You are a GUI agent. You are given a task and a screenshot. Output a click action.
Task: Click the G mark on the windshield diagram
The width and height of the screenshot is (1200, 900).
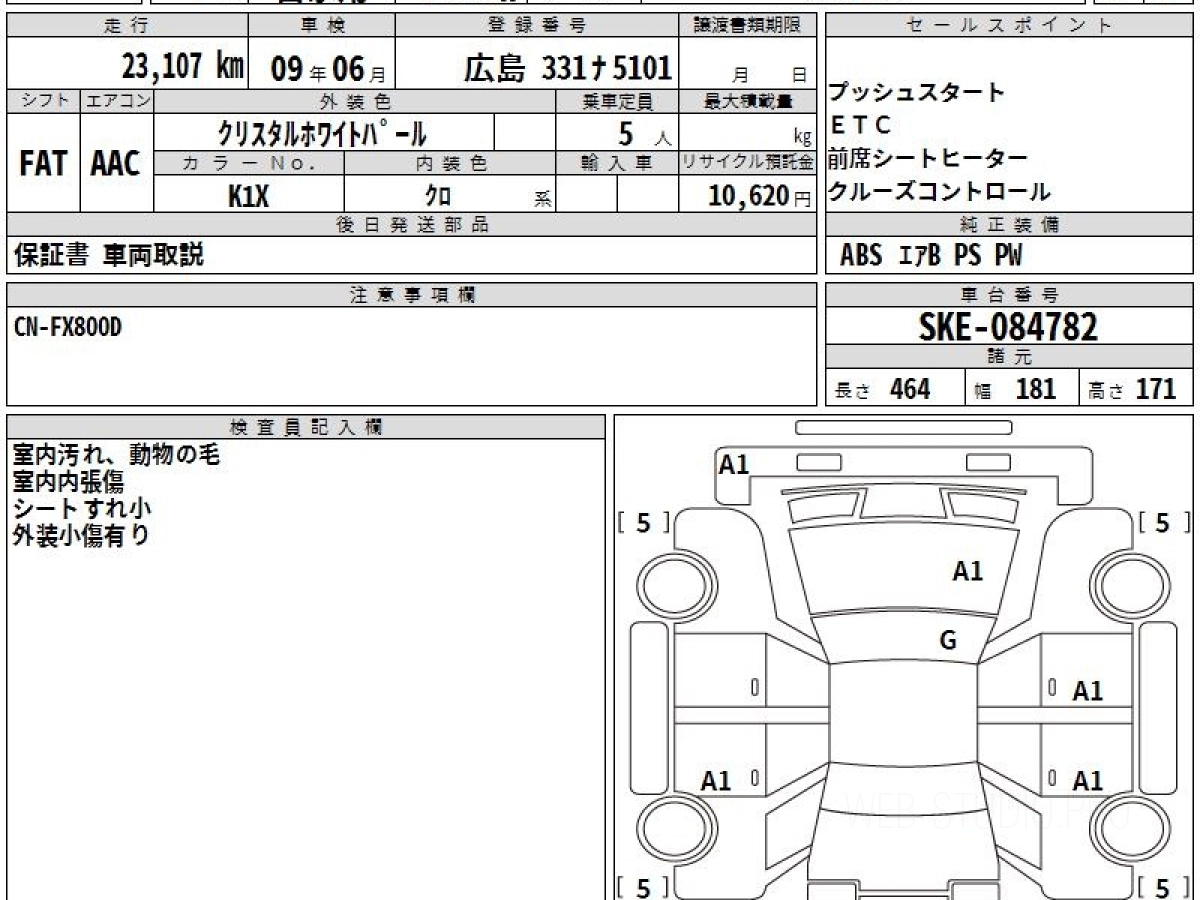pos(948,641)
